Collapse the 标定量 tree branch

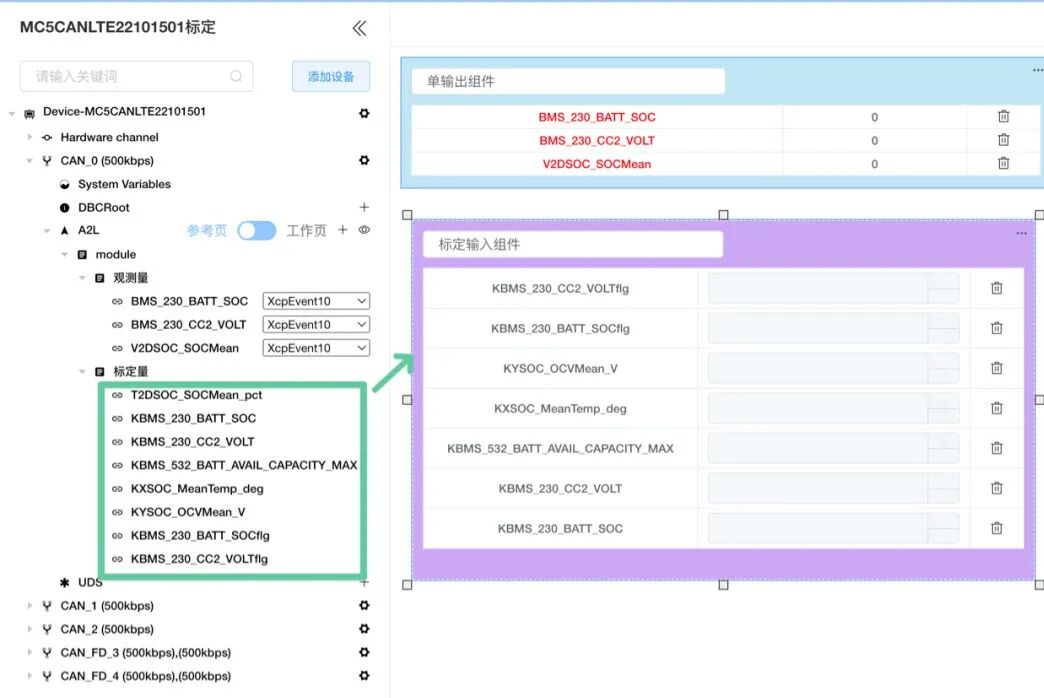tap(81, 370)
